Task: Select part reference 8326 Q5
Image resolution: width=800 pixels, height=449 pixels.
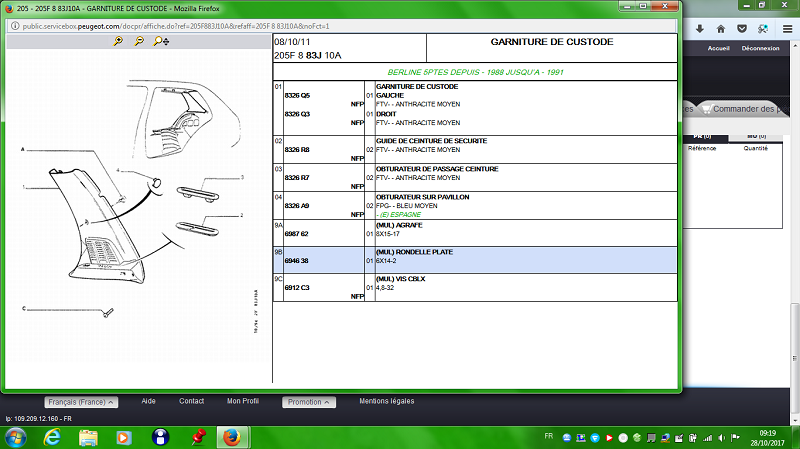Action: tap(297, 95)
